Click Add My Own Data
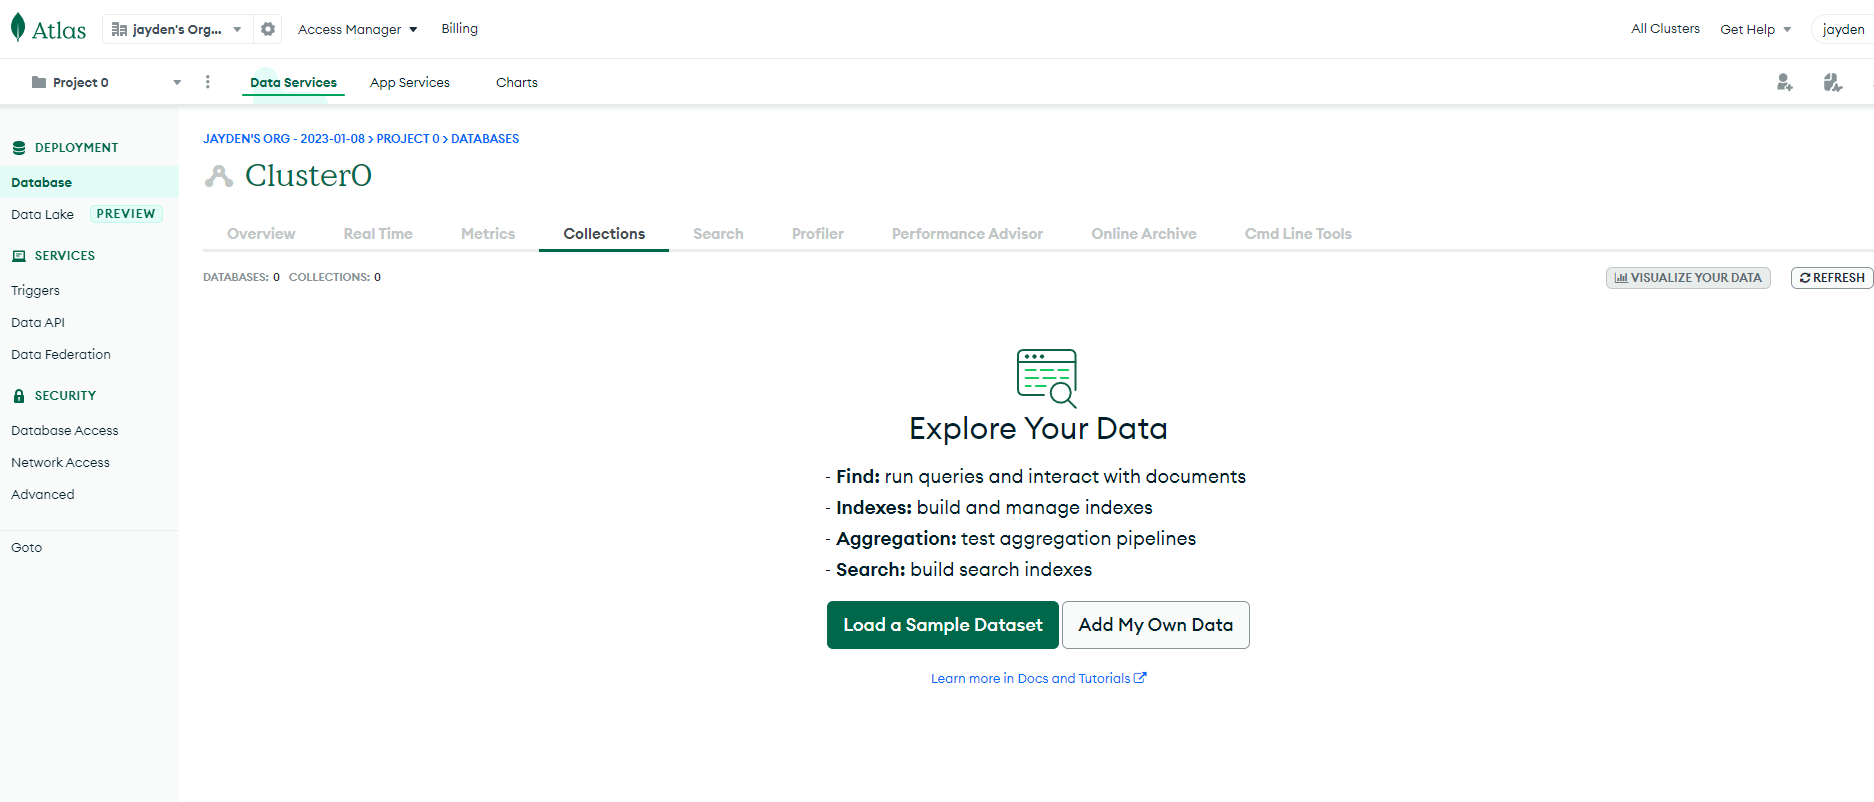 coord(1156,625)
